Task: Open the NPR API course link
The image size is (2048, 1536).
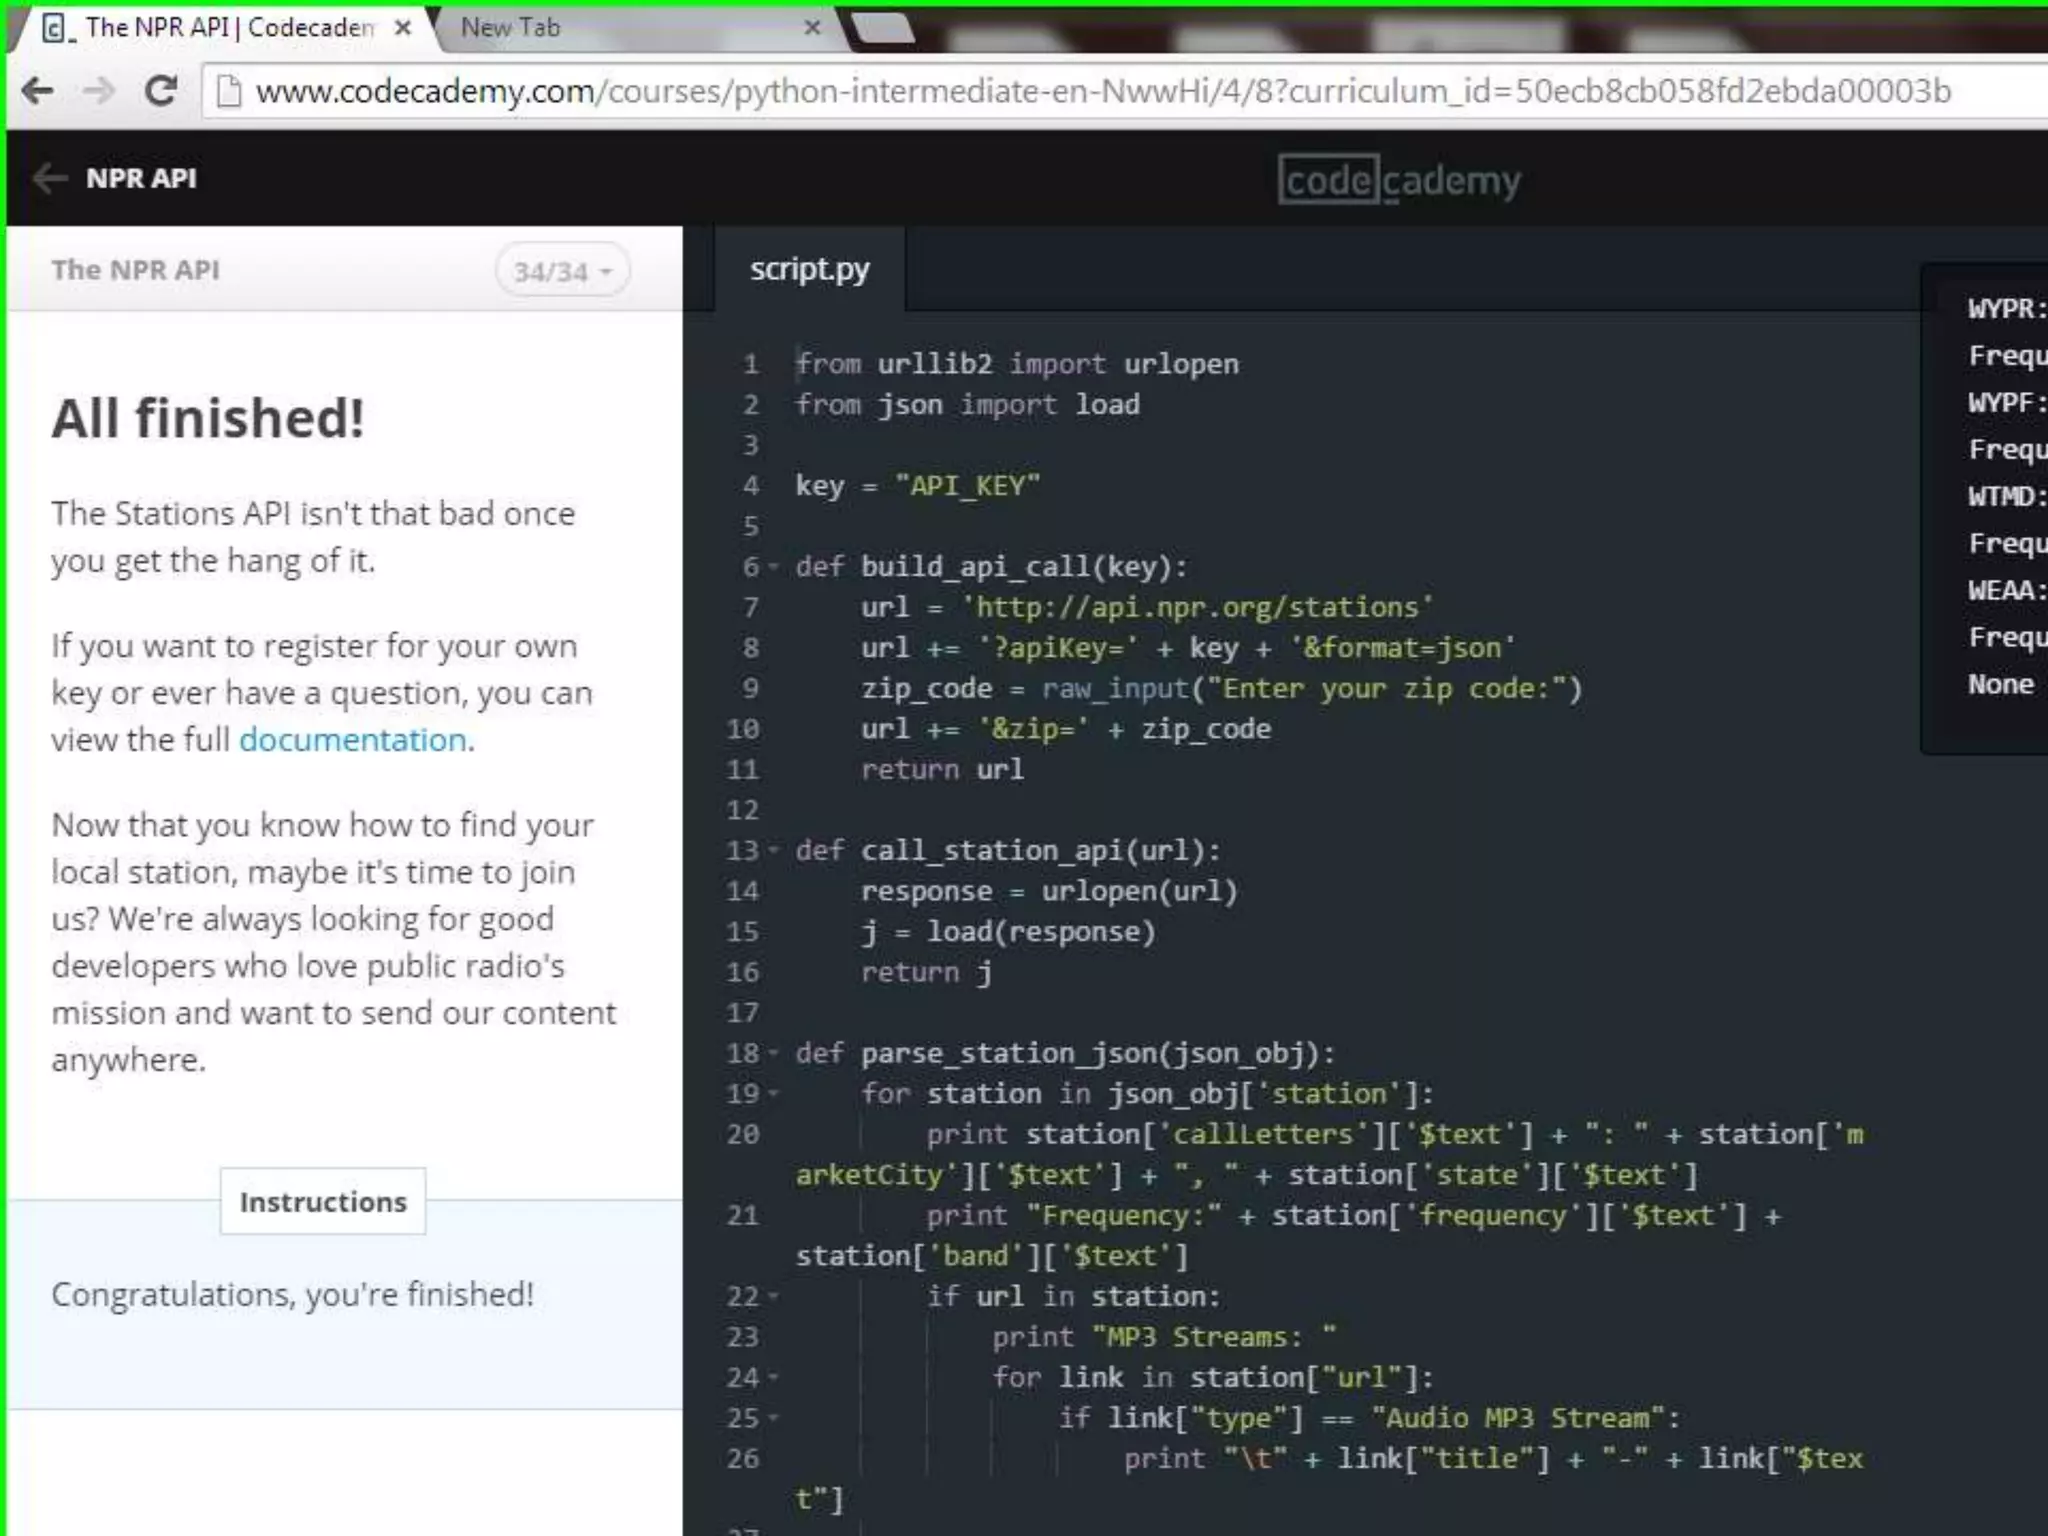Action: click(141, 178)
